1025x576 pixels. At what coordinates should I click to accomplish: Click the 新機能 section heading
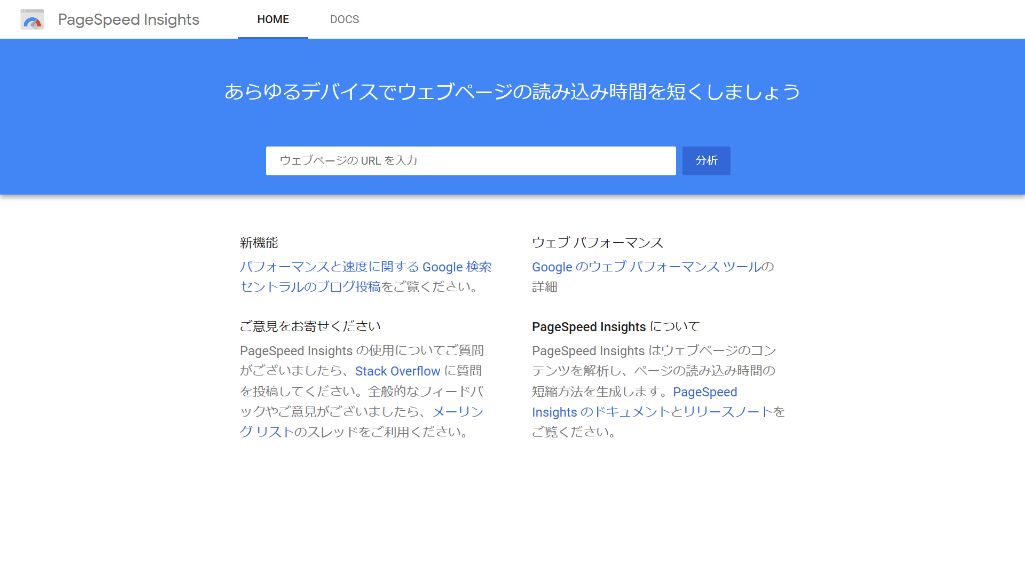(x=258, y=242)
